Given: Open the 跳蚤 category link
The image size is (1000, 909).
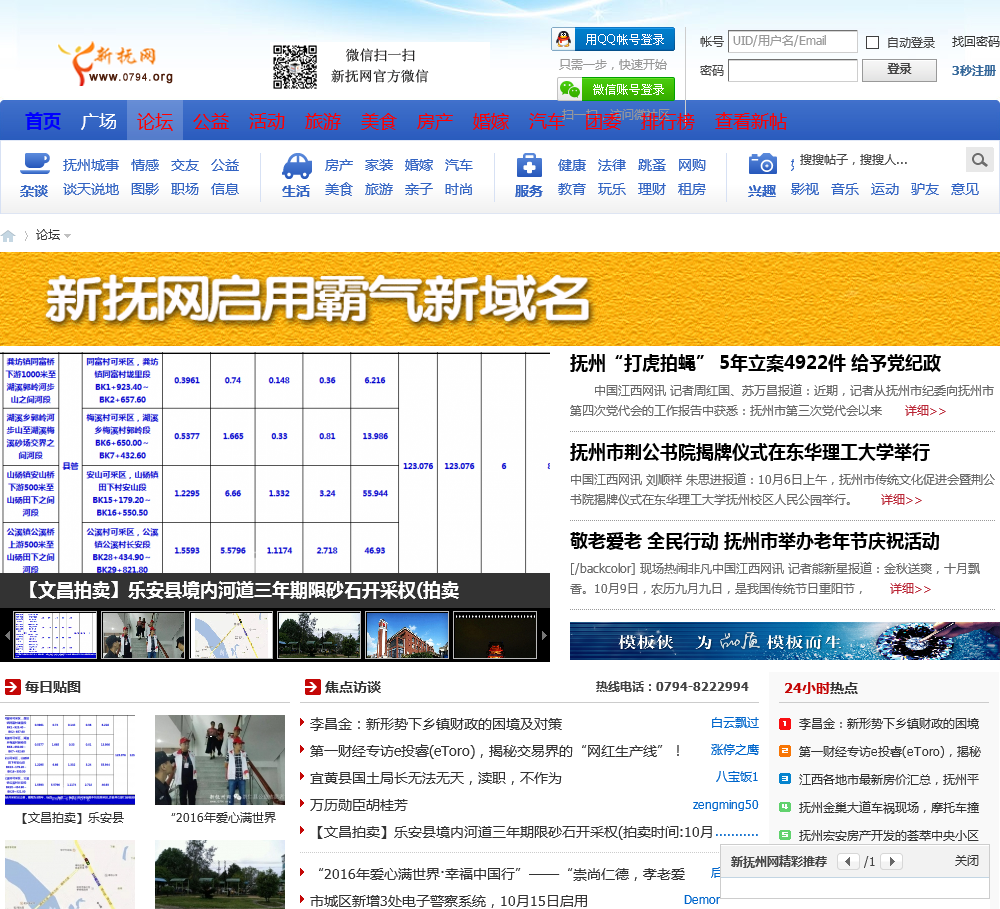Looking at the screenshot, I should click(652, 165).
